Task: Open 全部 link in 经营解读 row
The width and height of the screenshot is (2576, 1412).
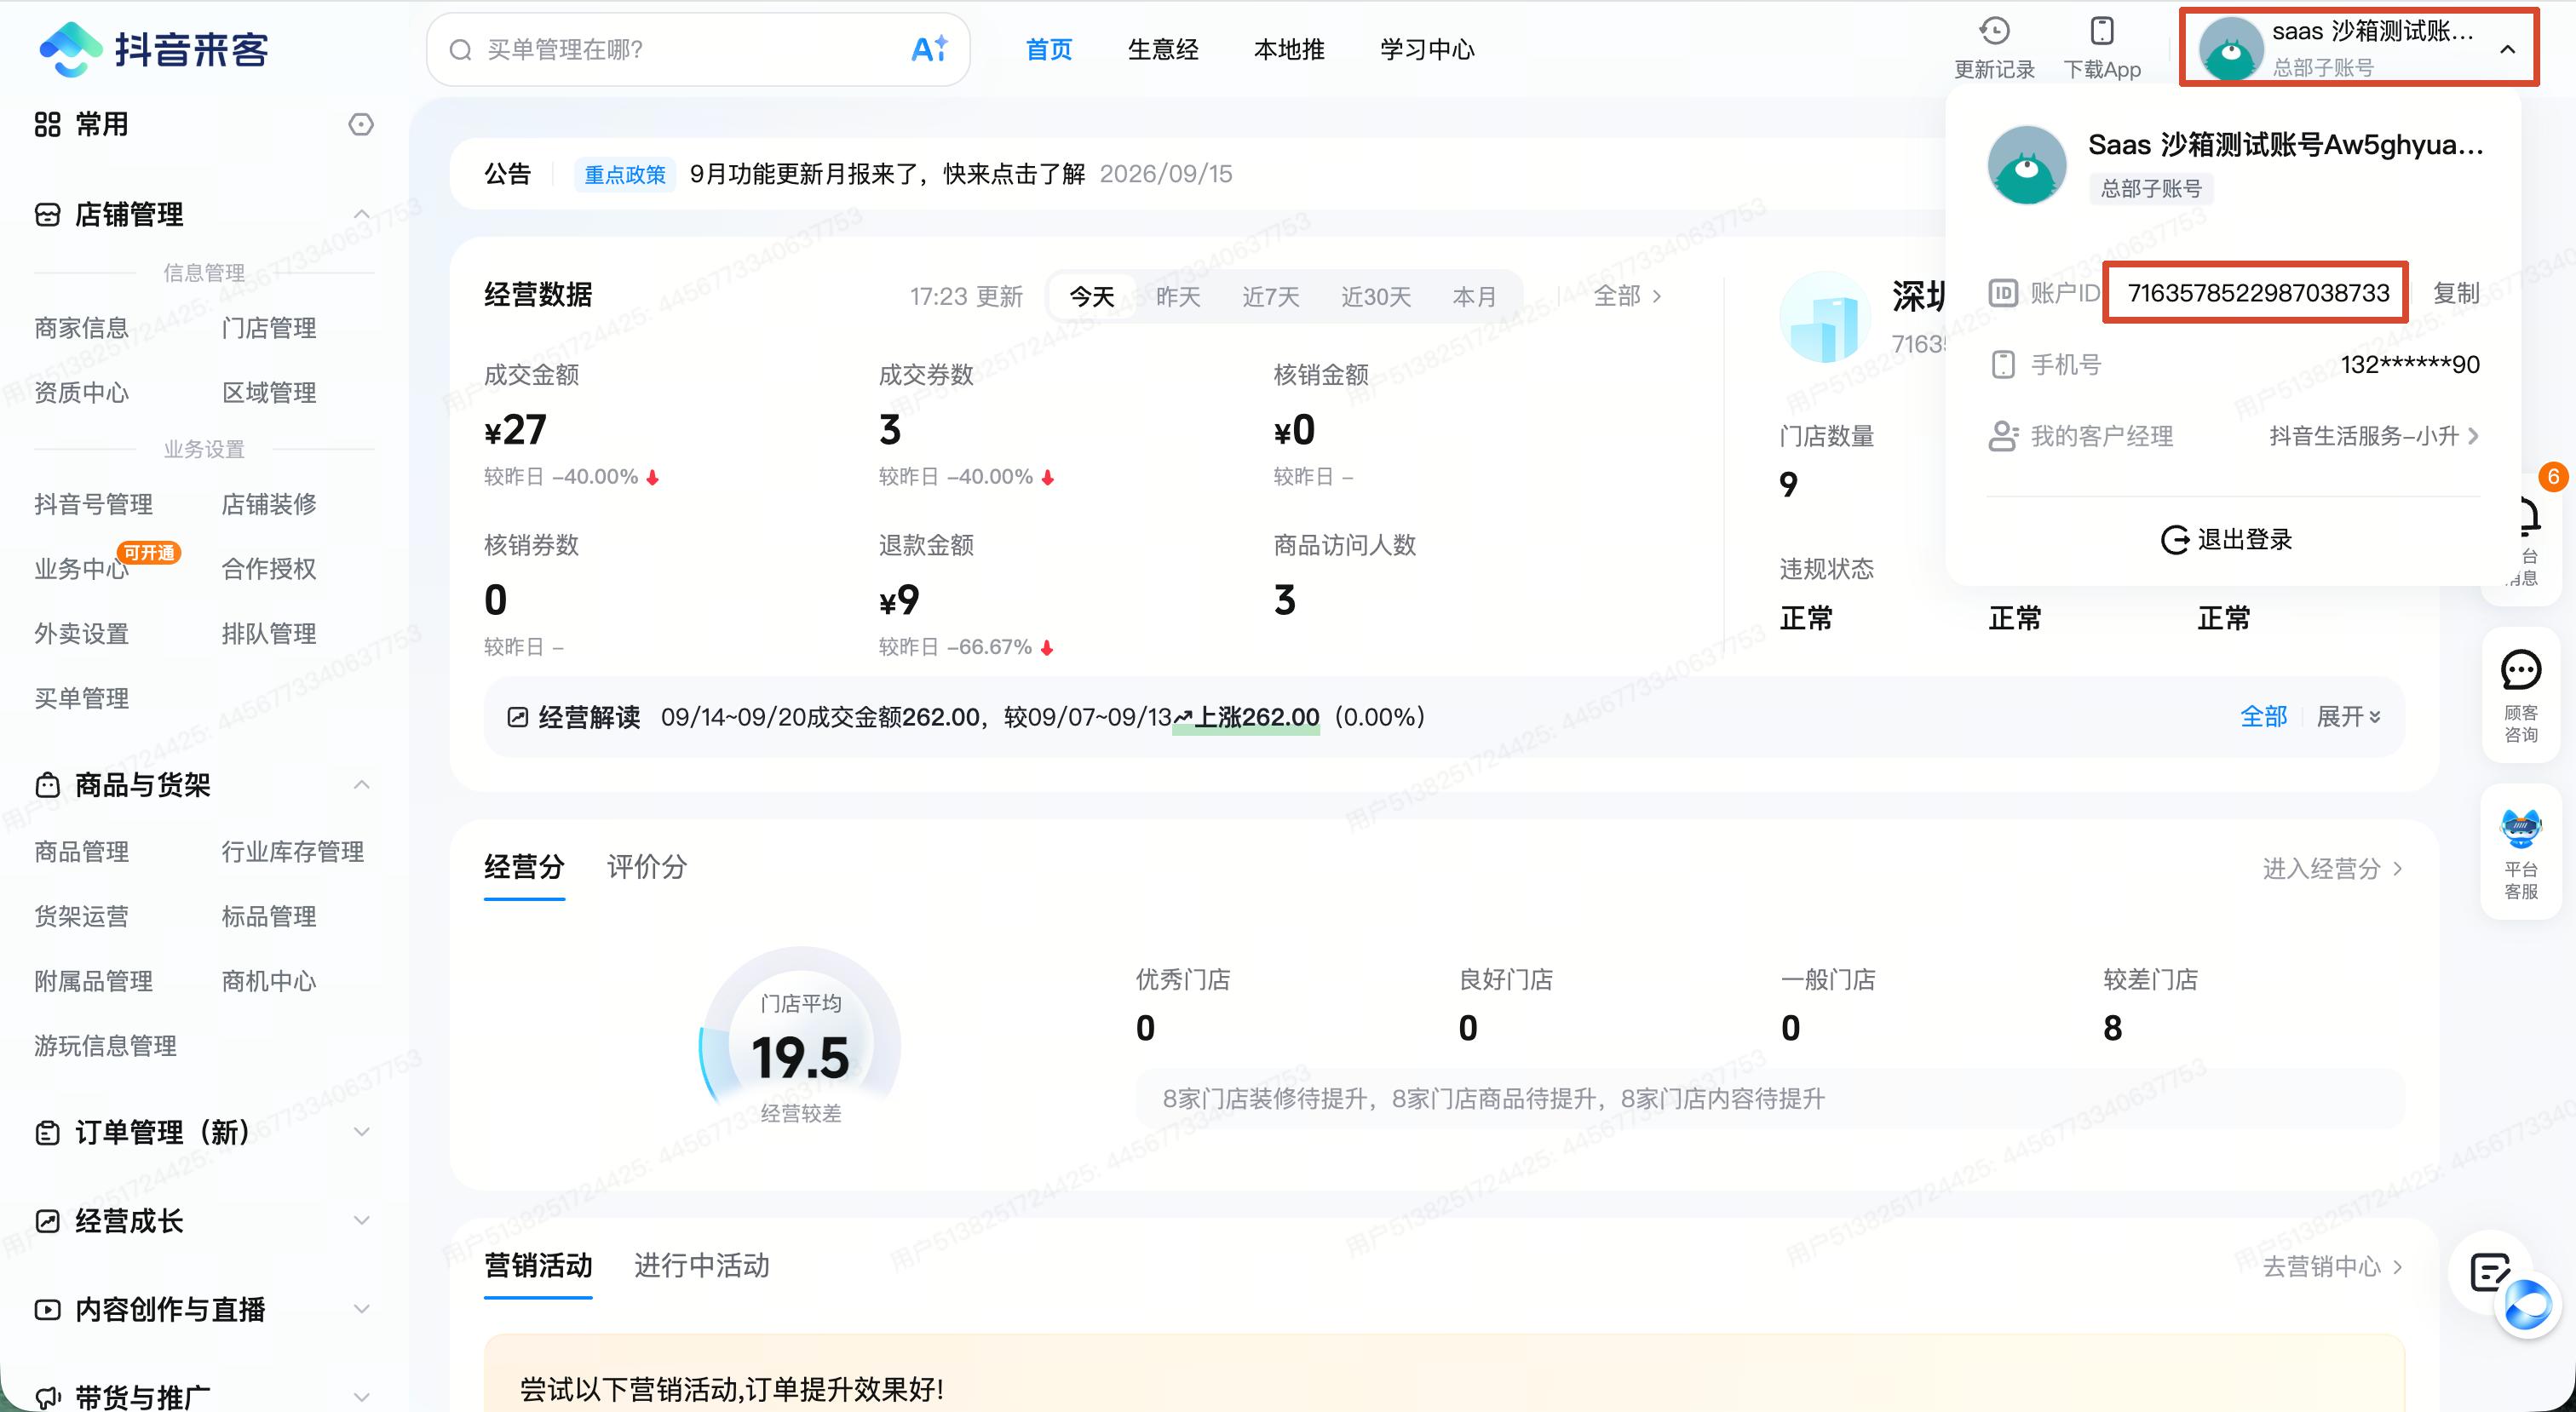Action: point(2263,717)
